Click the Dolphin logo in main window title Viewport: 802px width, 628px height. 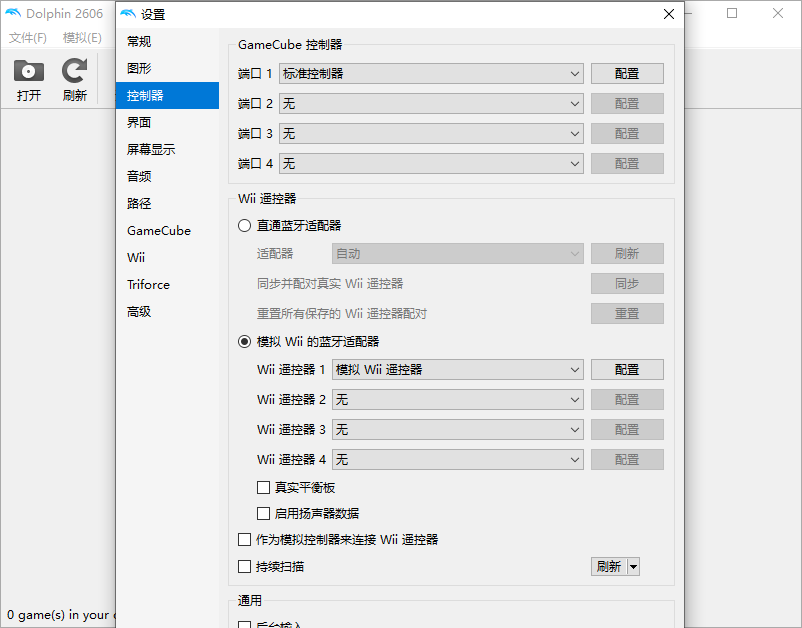[x=13, y=13]
